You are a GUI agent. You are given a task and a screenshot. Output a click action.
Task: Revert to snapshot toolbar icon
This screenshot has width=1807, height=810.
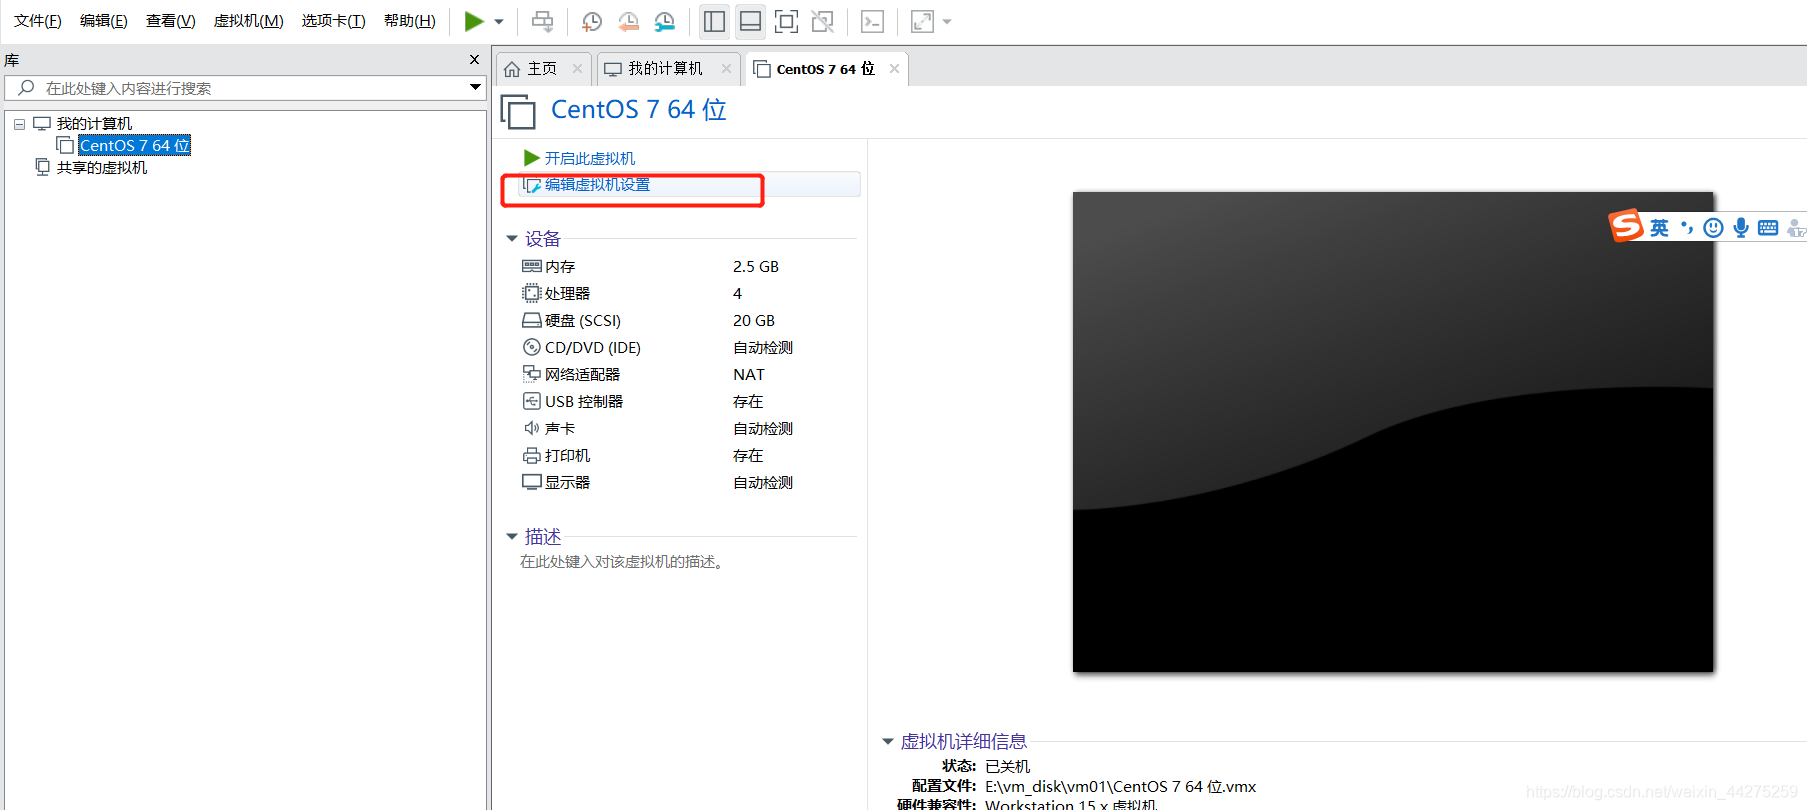628,21
